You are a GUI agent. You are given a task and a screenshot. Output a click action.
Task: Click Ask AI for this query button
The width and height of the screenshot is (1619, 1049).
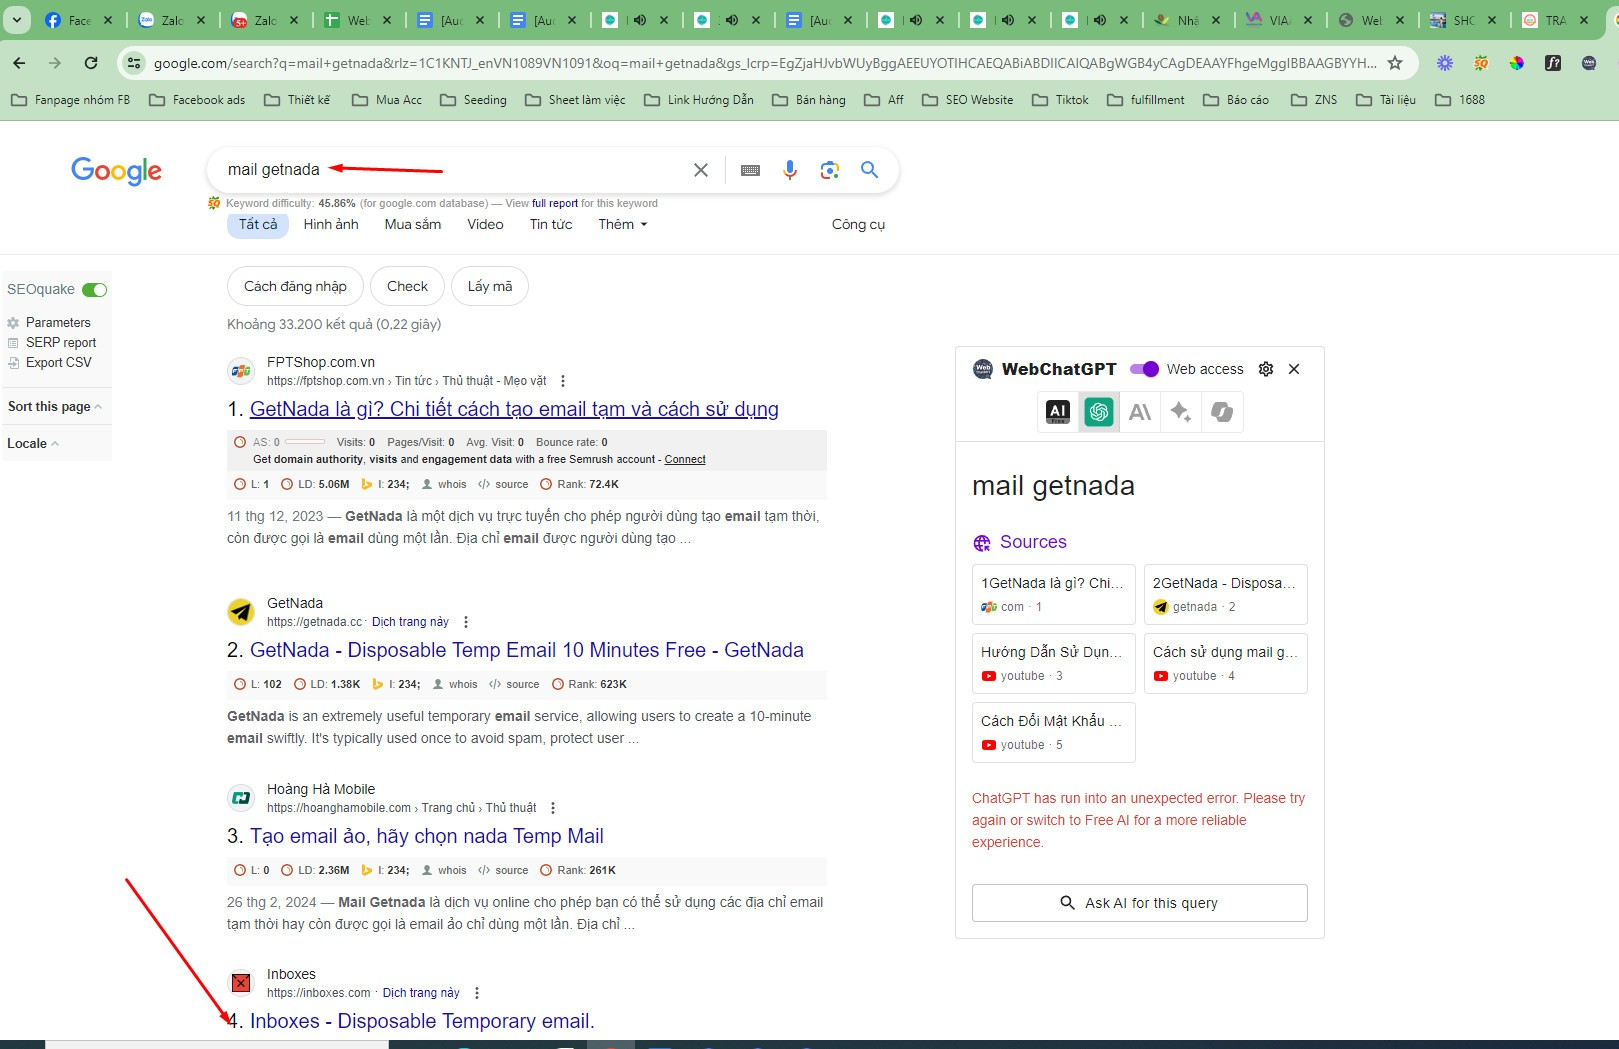(x=1139, y=902)
